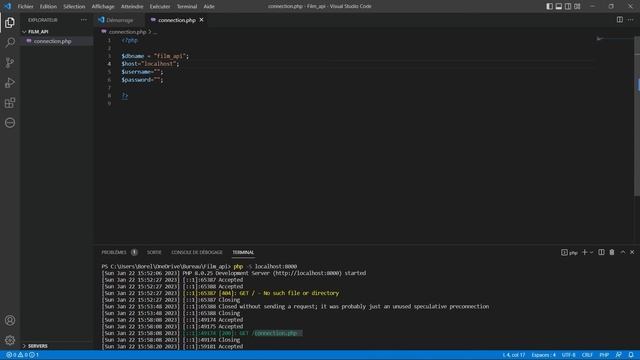Split the terminal pane

pyautogui.click(x=601, y=252)
